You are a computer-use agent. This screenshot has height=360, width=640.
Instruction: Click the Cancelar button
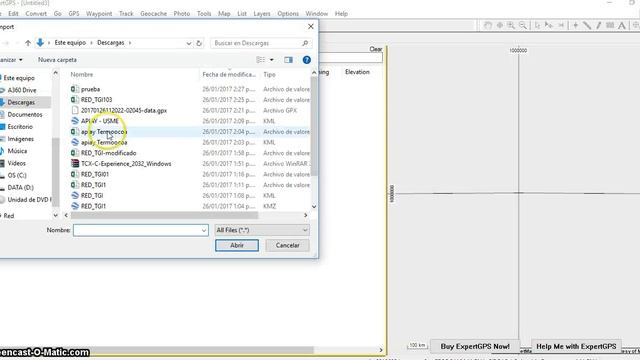point(287,245)
